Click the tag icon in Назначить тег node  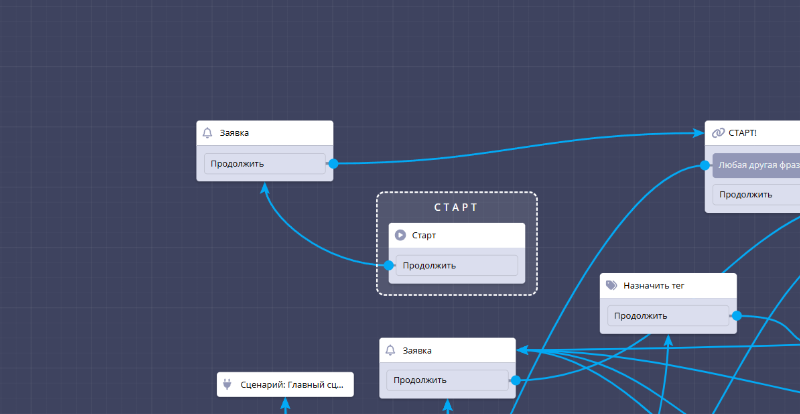pos(611,285)
